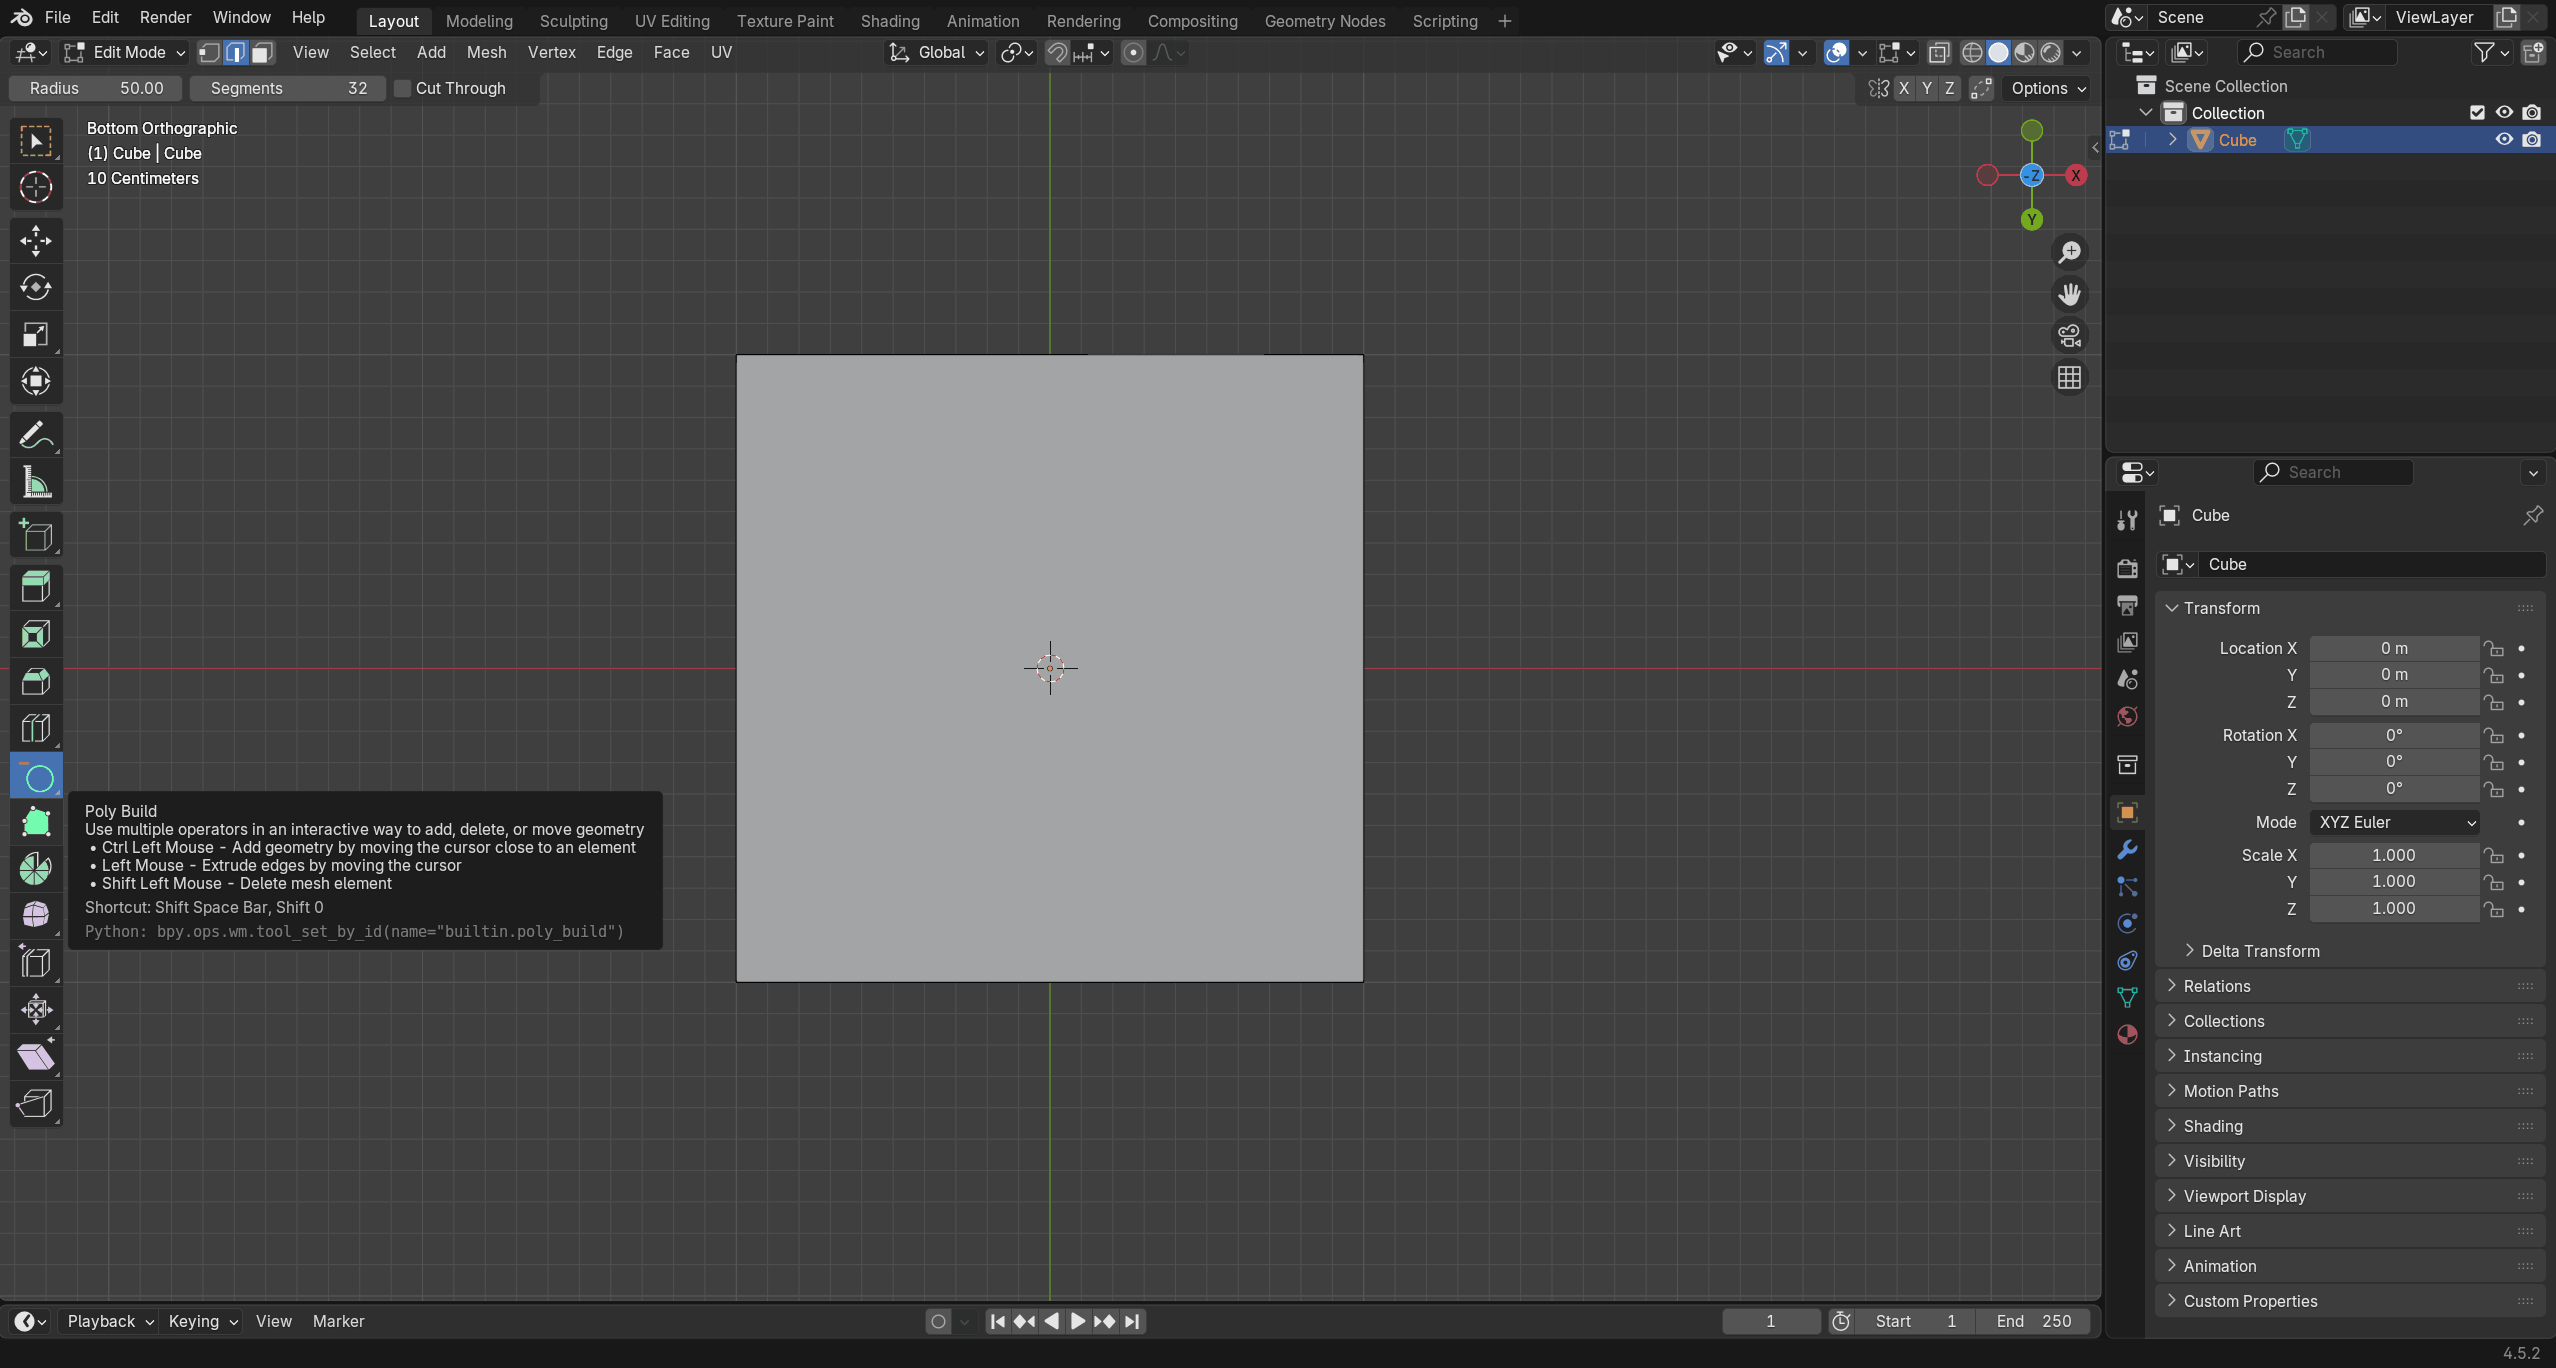The height and width of the screenshot is (1368, 2556).
Task: Open the Edit Mode dropdown
Action: (125, 53)
